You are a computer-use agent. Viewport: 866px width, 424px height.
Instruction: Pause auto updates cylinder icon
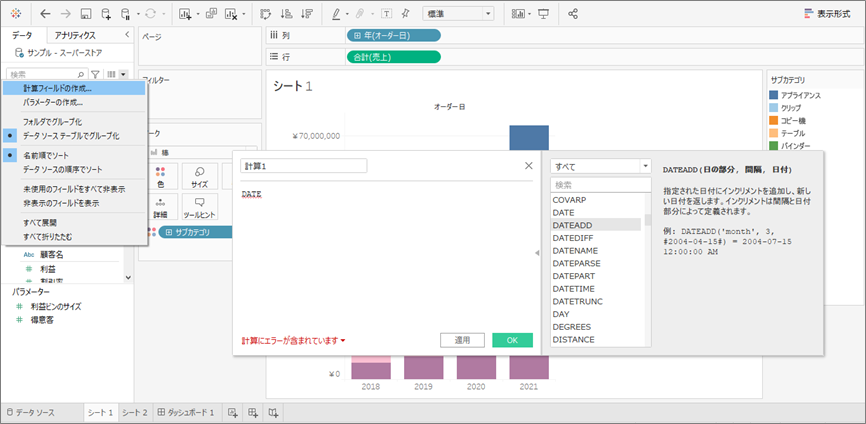click(125, 14)
